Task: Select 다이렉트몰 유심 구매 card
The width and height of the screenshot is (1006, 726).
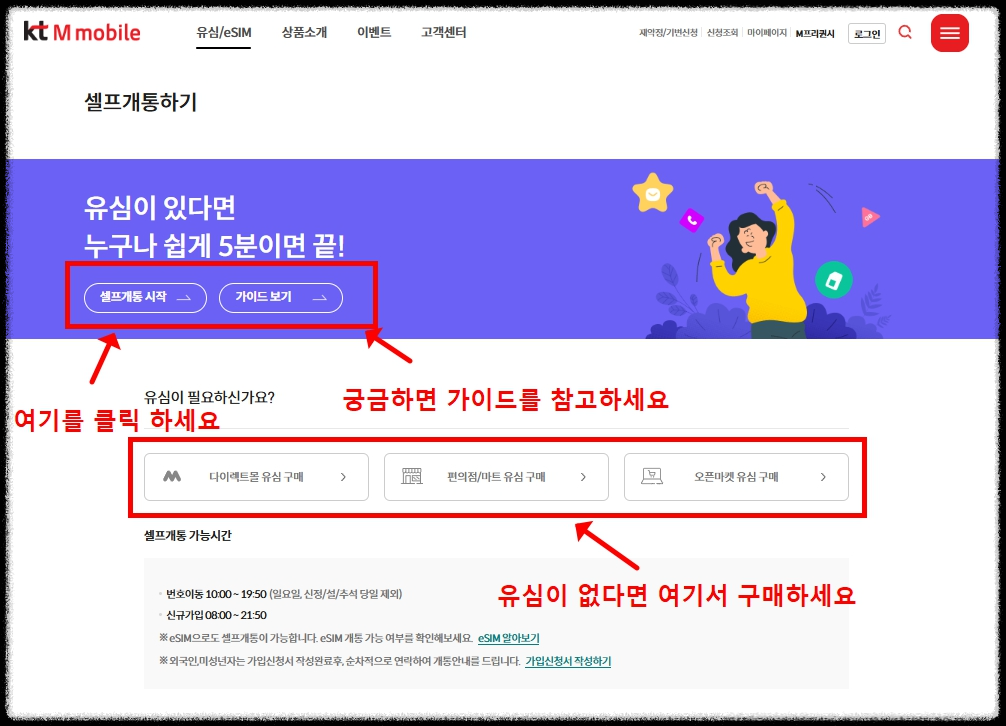Action: pos(257,477)
